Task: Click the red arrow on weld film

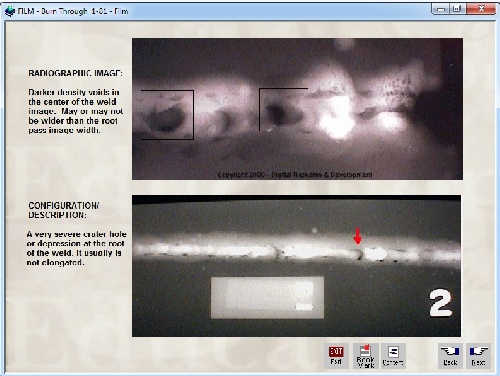Action: click(357, 236)
